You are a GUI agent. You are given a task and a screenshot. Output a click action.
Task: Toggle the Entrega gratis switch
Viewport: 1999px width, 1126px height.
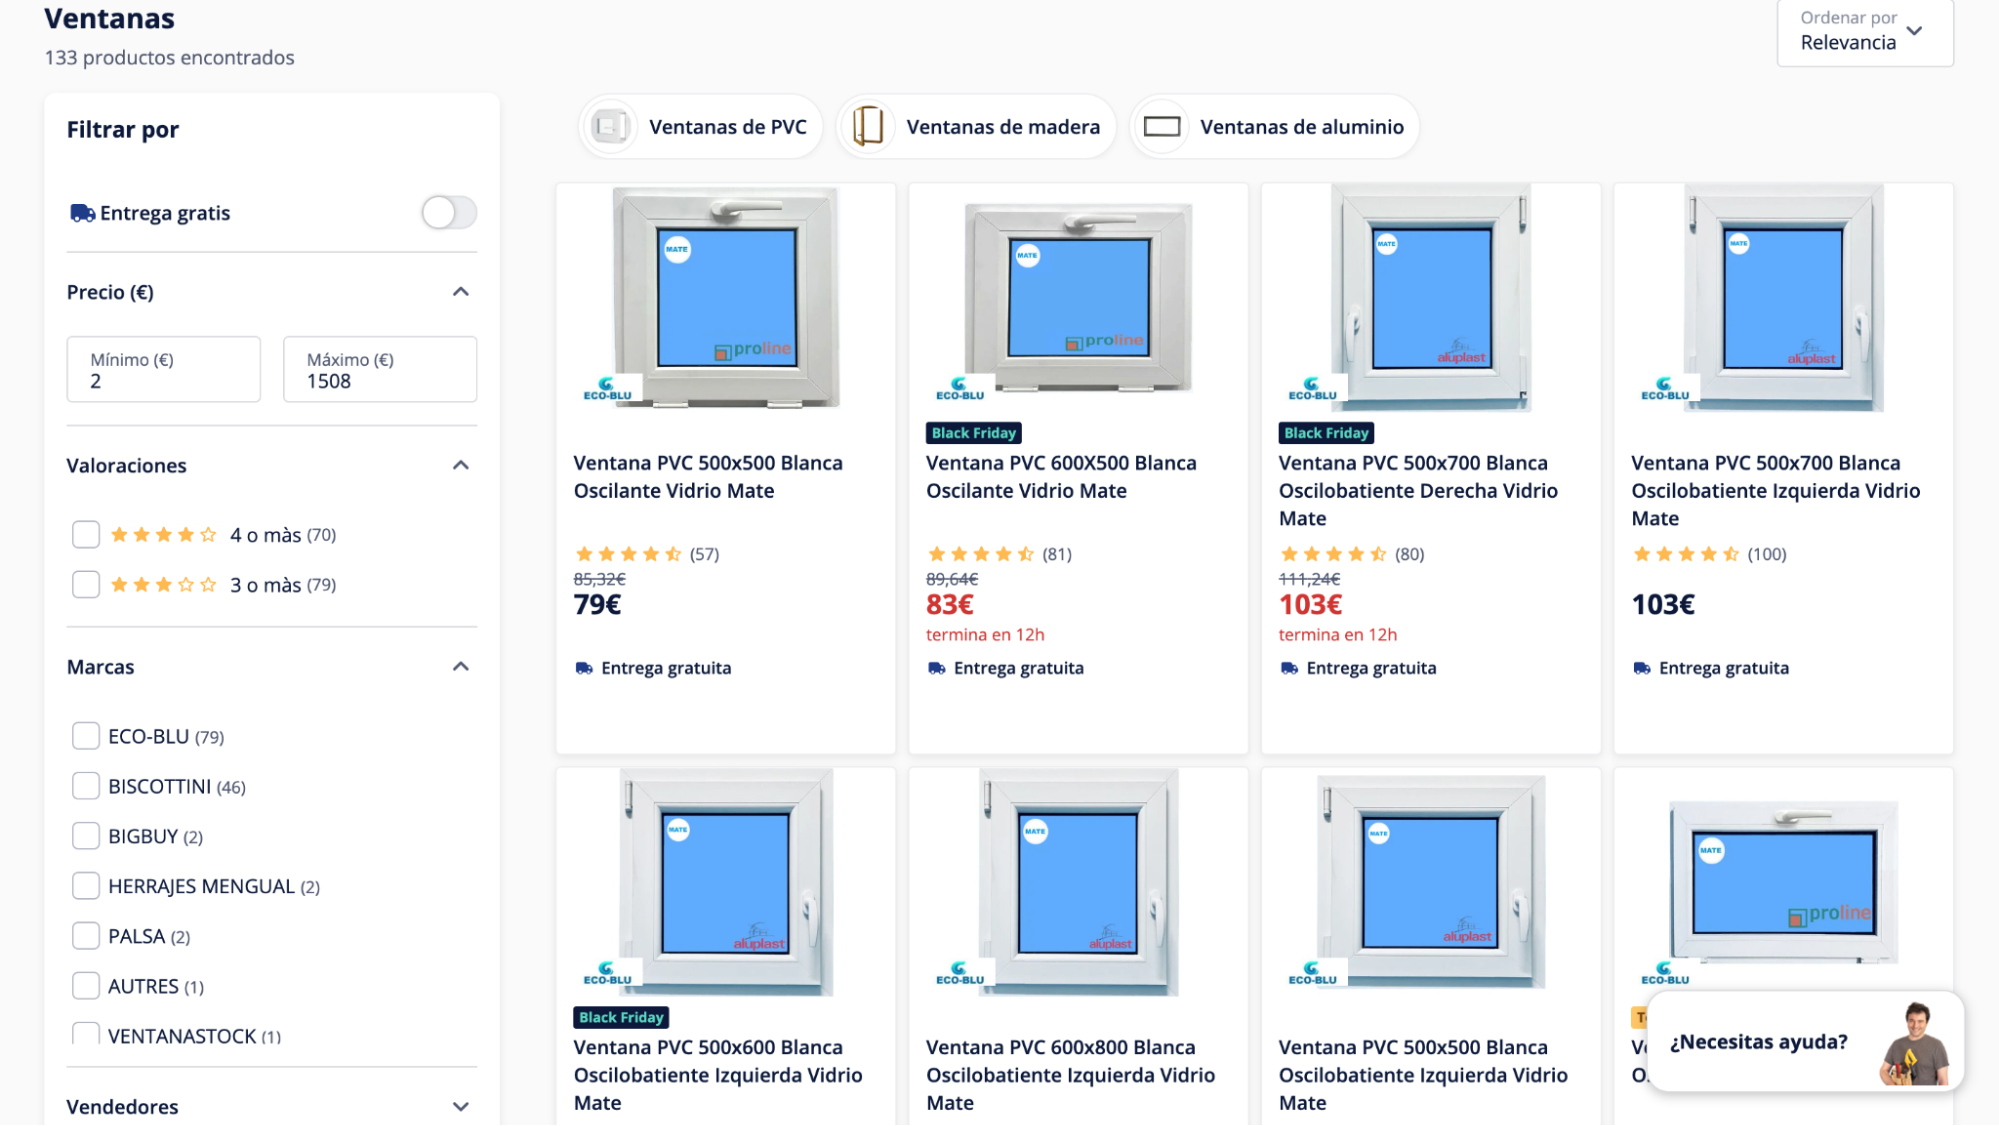(x=449, y=212)
